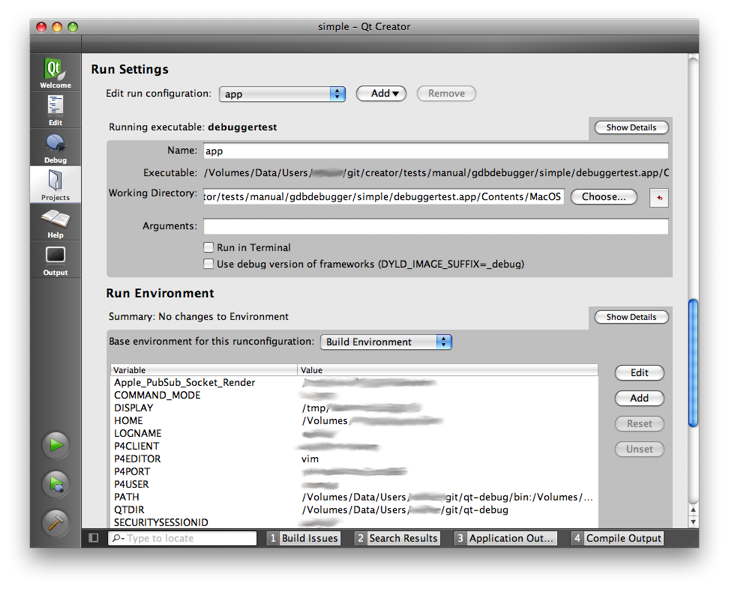Toggle Show Details for Run Environment
This screenshot has width=729, height=589.
pyautogui.click(x=631, y=317)
